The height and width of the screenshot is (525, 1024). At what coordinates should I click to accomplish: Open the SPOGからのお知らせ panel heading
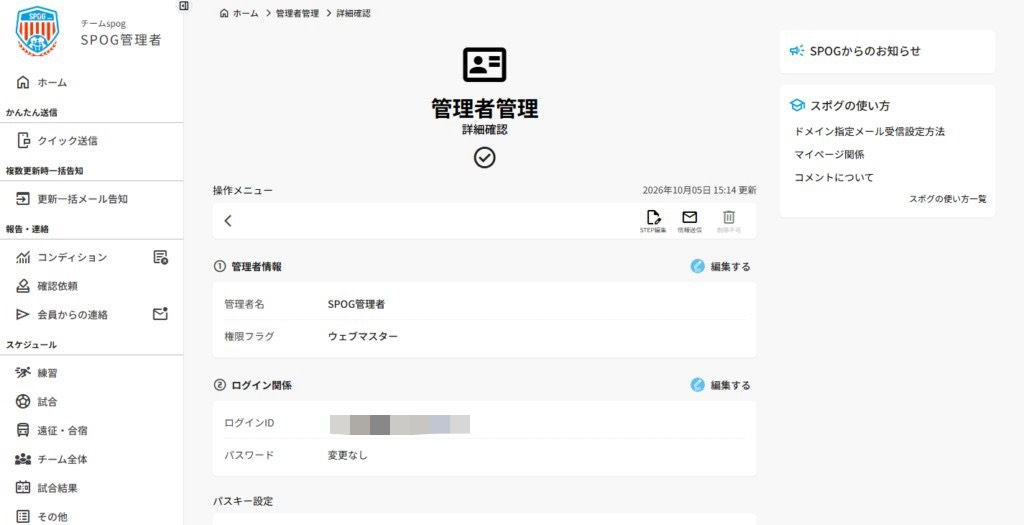point(865,51)
